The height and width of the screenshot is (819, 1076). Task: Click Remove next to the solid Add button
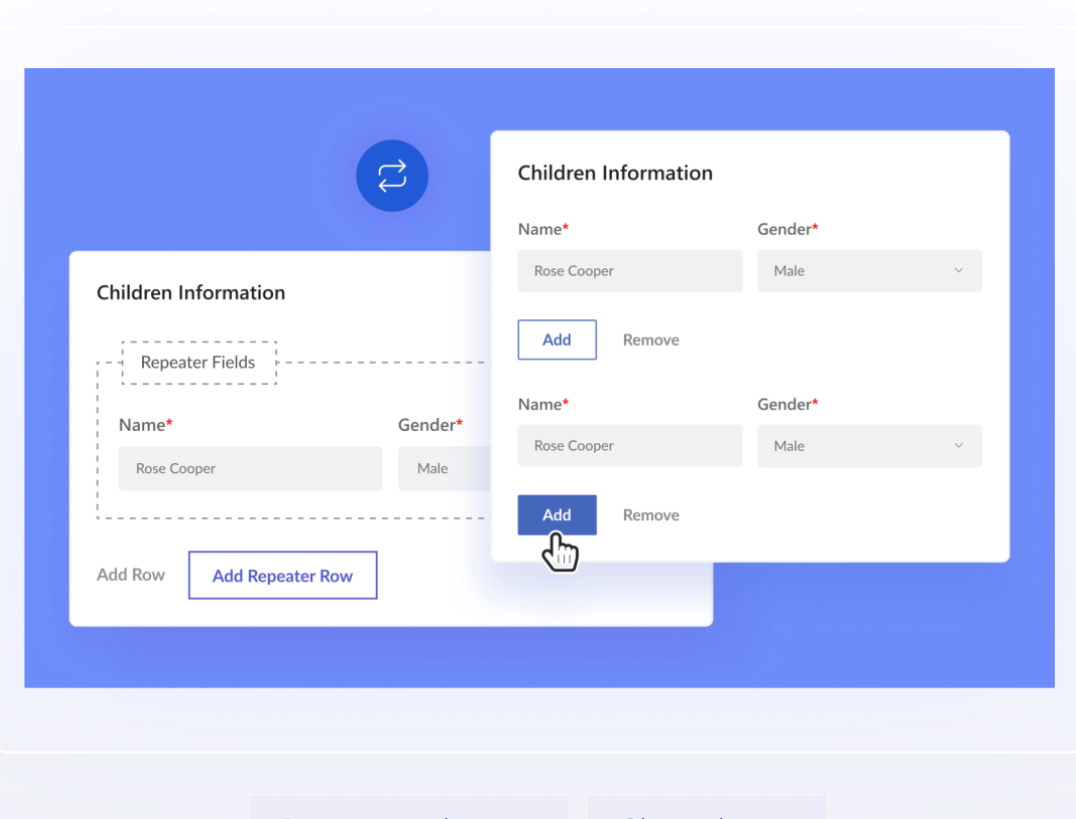(x=651, y=515)
